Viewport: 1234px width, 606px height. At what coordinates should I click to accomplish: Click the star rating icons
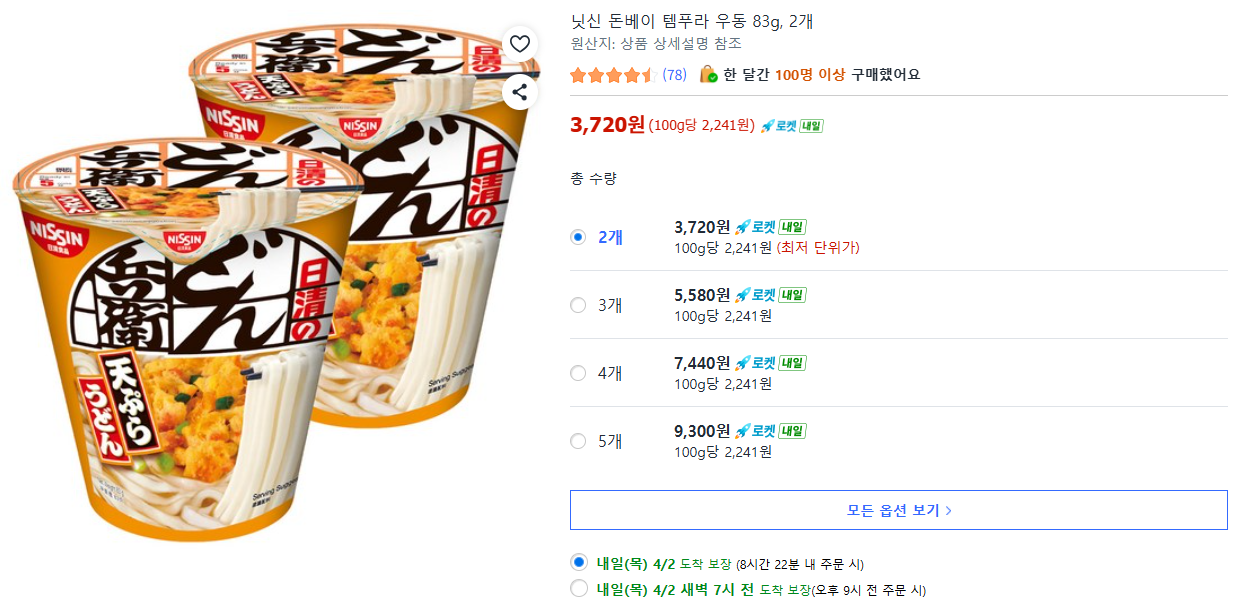(x=611, y=75)
